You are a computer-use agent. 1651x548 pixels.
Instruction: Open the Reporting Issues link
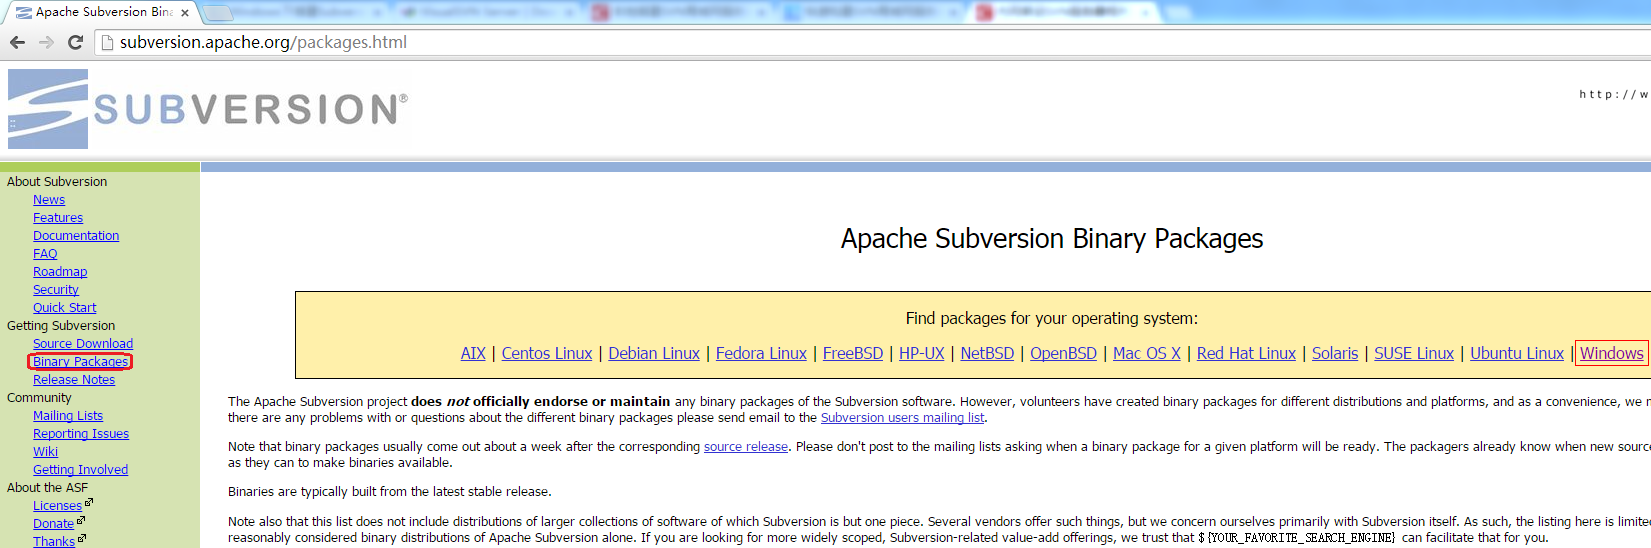coord(81,434)
